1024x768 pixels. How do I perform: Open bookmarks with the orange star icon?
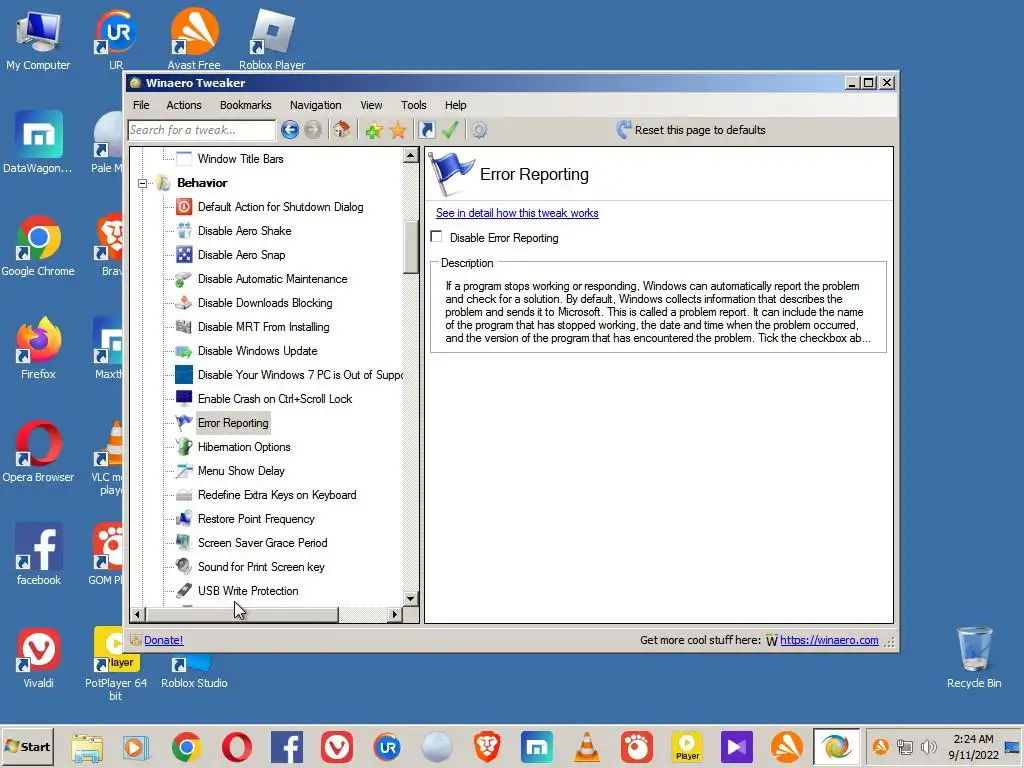coord(398,130)
